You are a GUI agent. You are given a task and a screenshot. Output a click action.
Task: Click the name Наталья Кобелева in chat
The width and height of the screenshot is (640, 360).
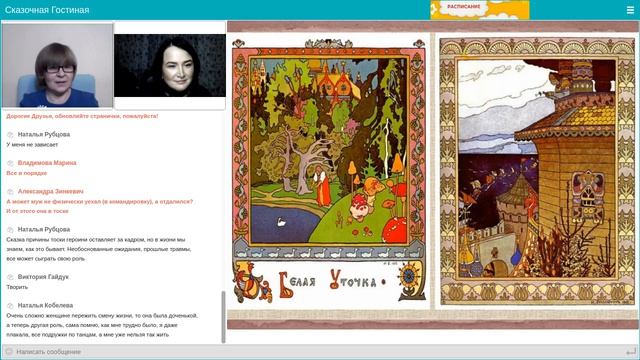coord(45,305)
